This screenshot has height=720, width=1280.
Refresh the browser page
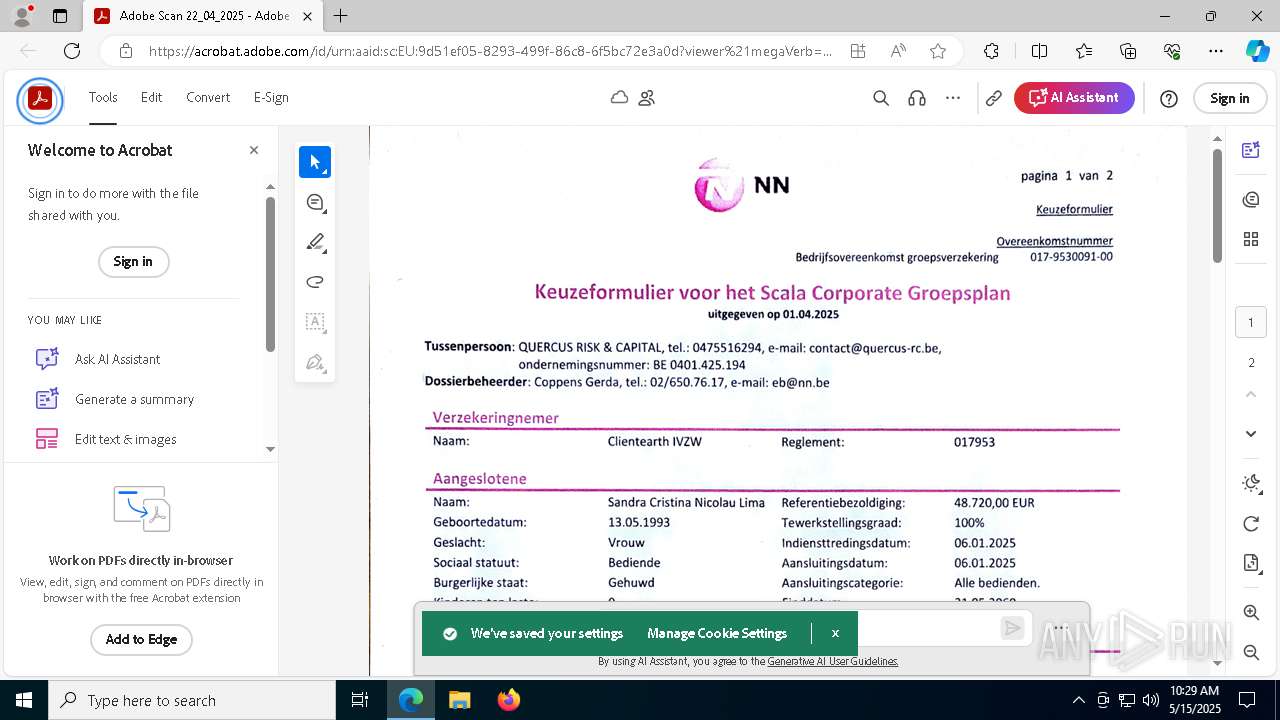[72, 51]
